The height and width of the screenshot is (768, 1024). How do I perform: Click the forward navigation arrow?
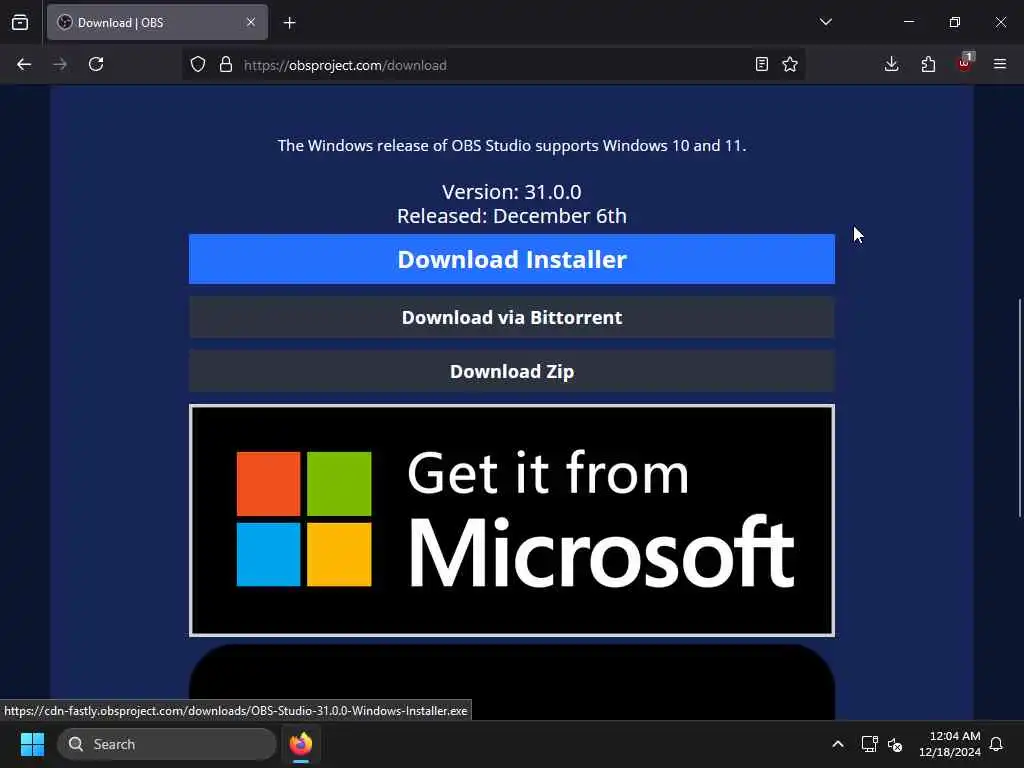point(60,64)
